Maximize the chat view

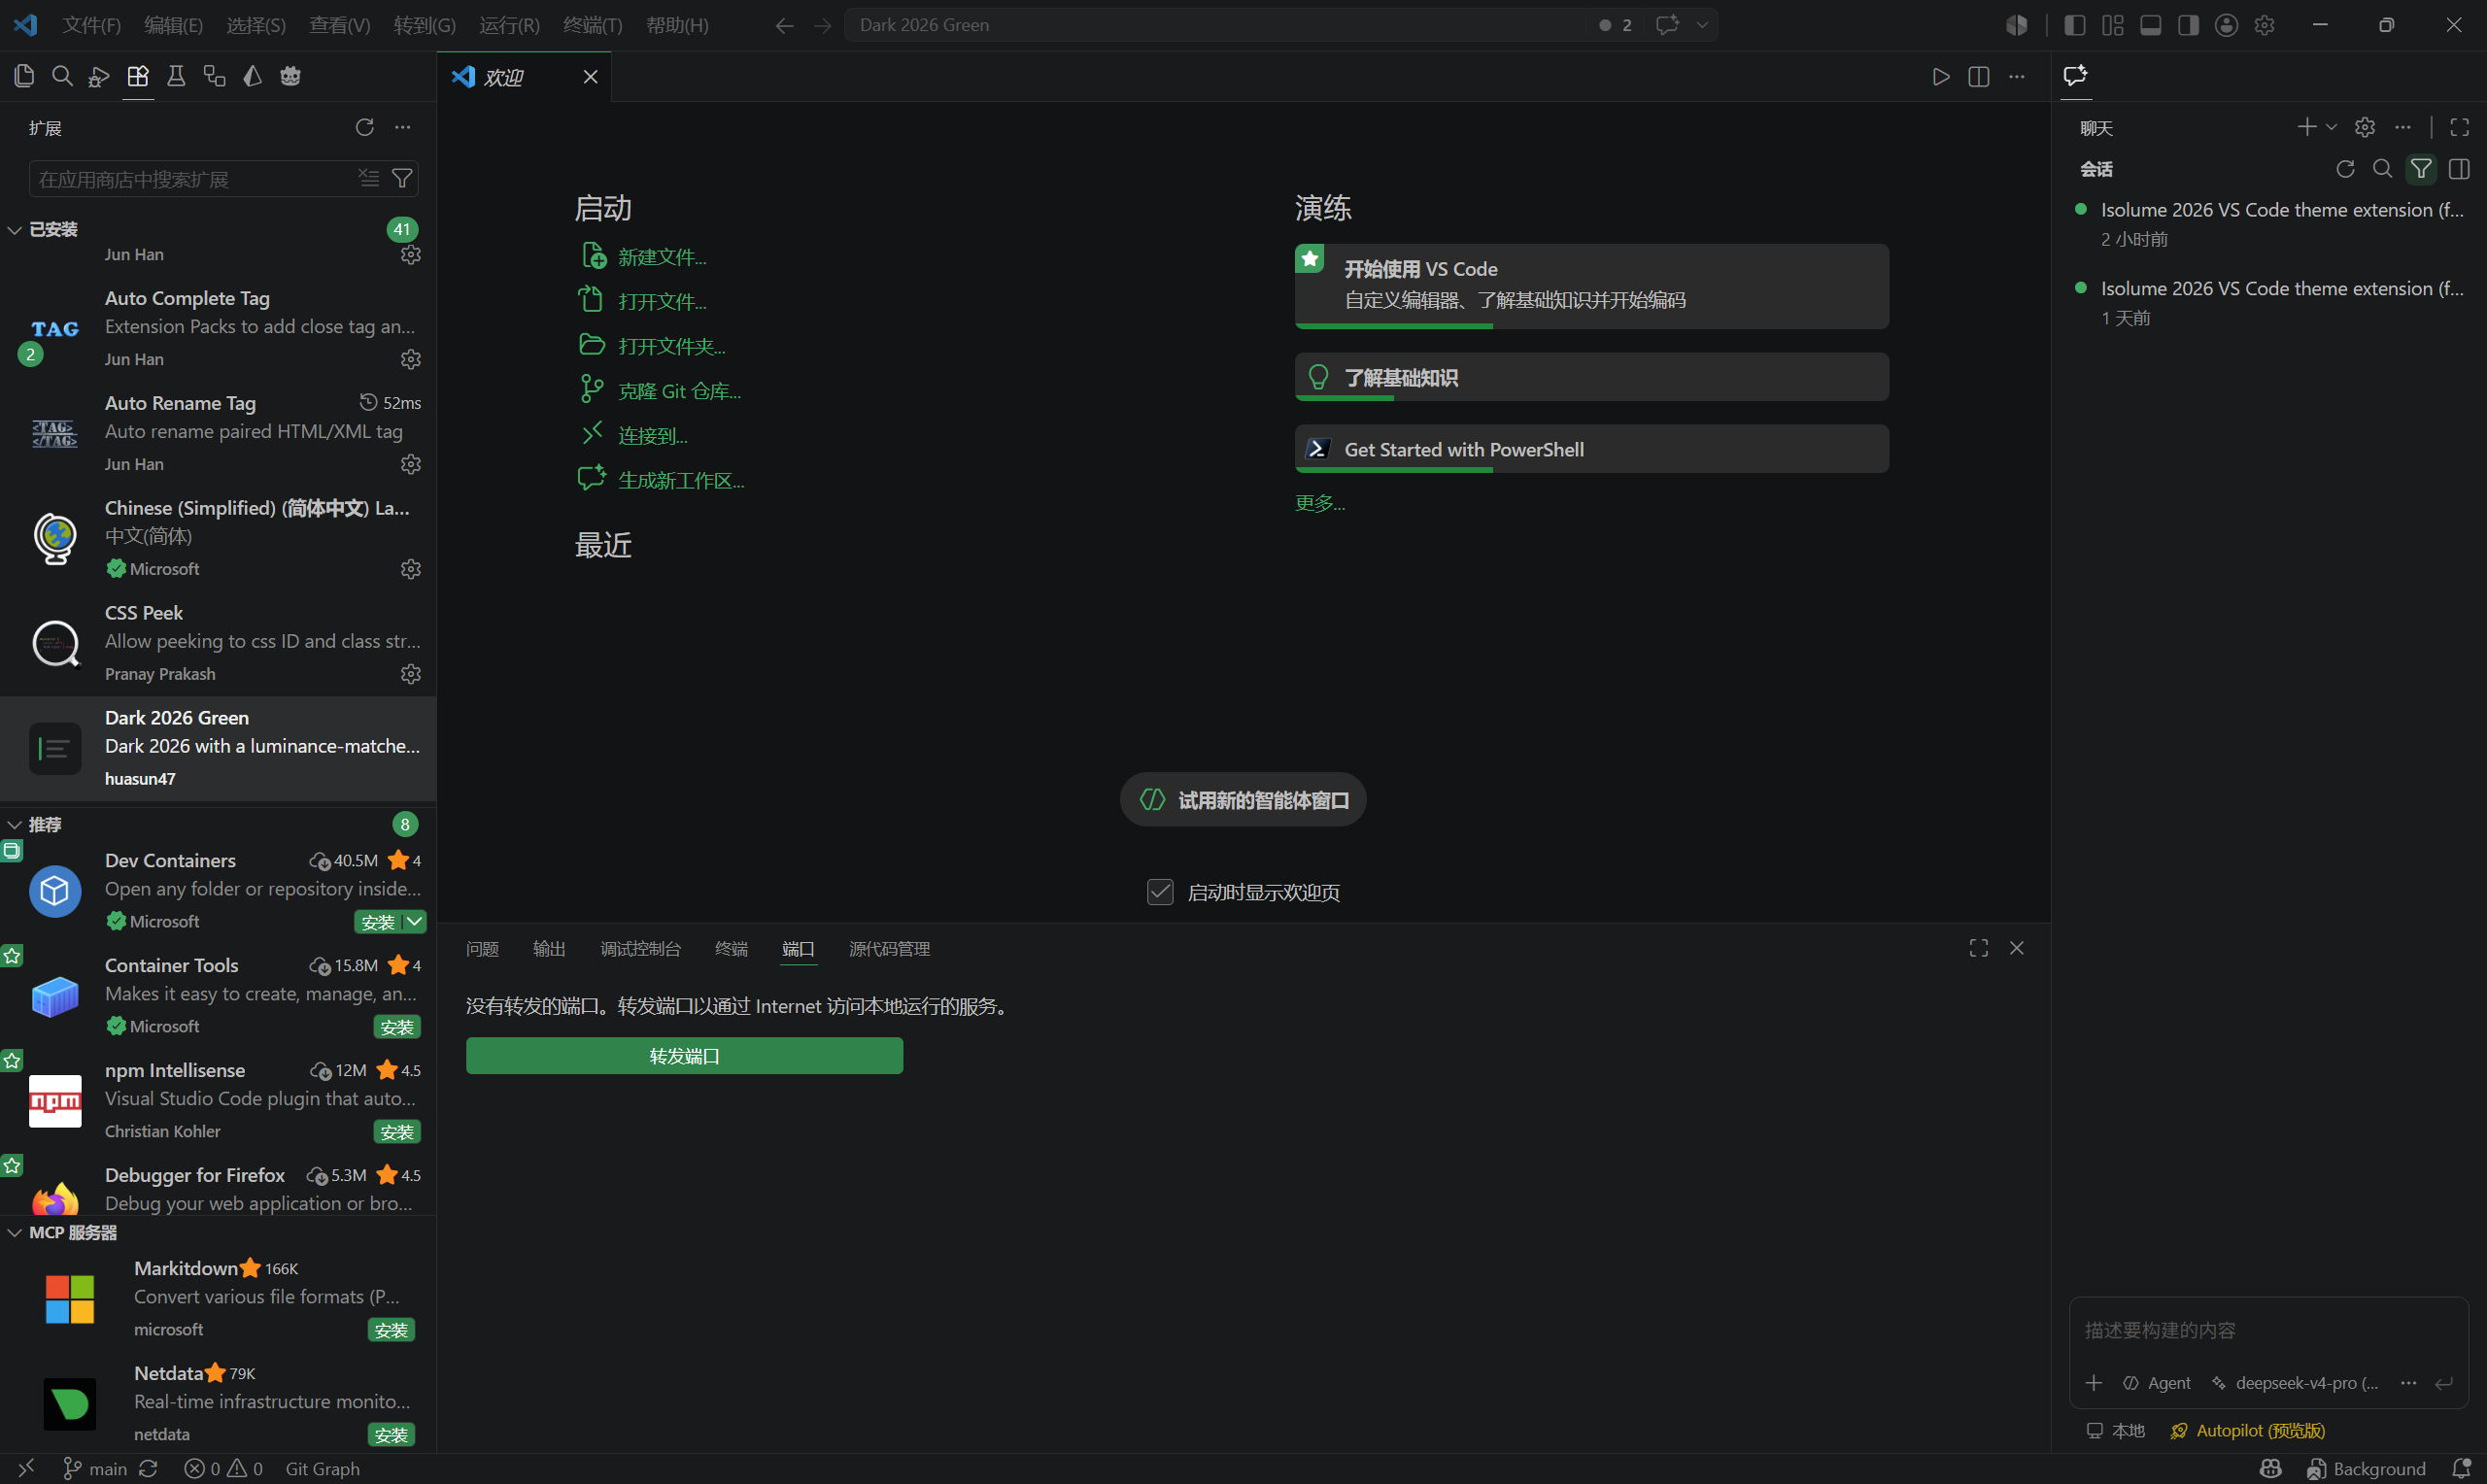[x=2460, y=127]
